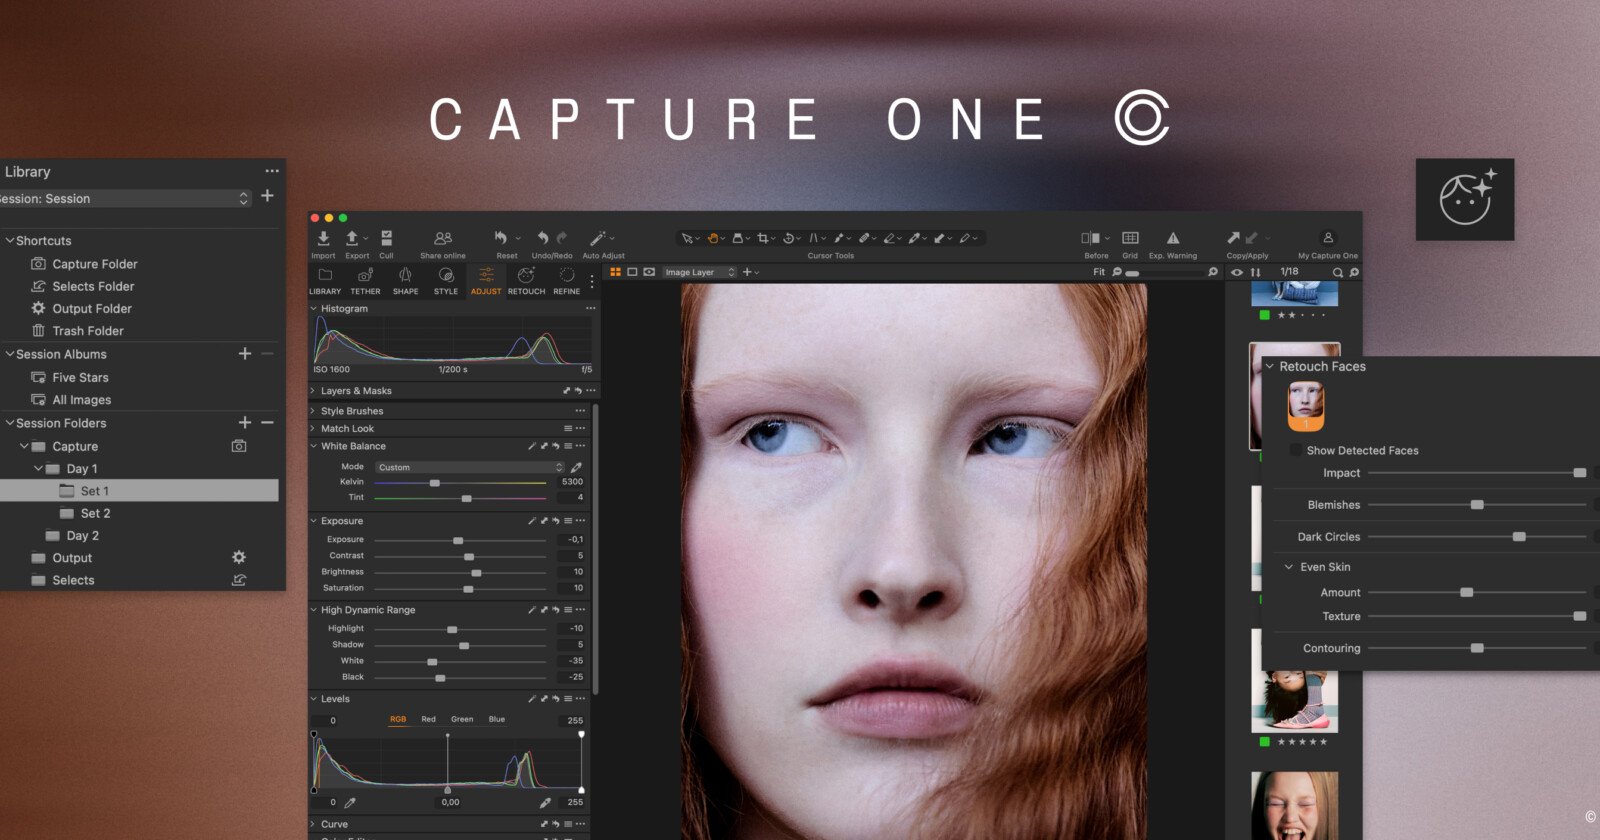
Task: Toggle the Exp. Warning indicator
Action: [x=1173, y=238]
